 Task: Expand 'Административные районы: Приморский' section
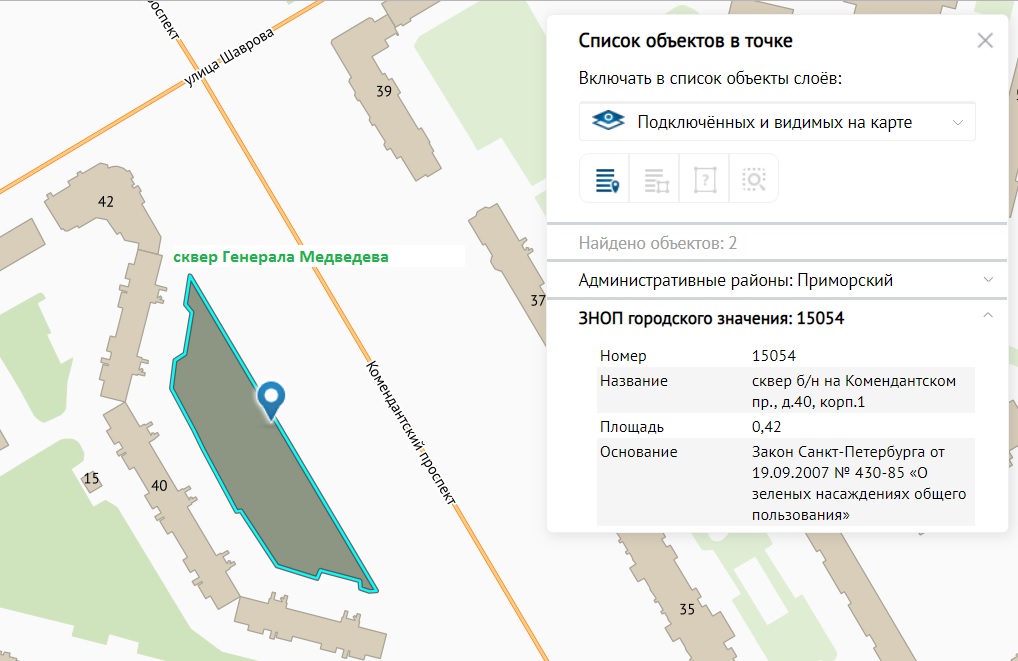click(x=776, y=280)
